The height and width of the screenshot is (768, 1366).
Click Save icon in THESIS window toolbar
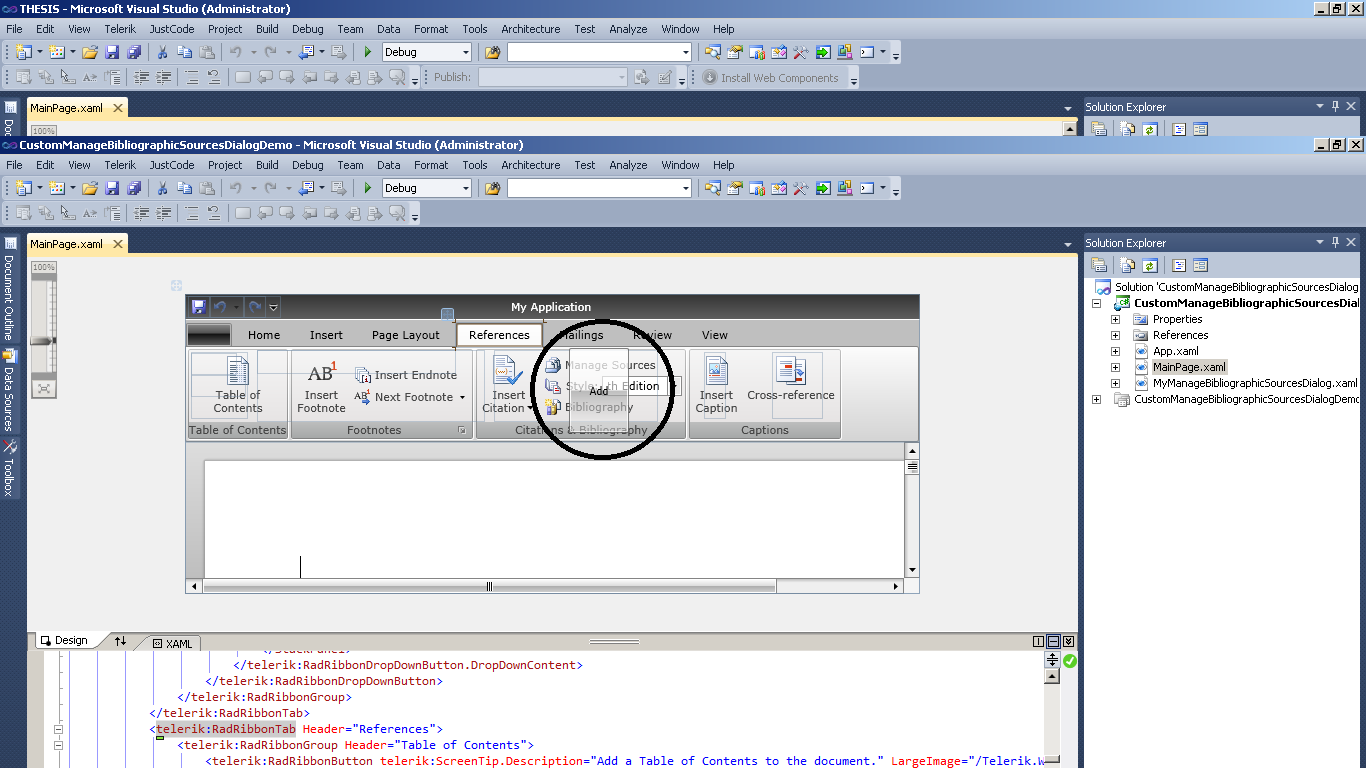point(112,52)
